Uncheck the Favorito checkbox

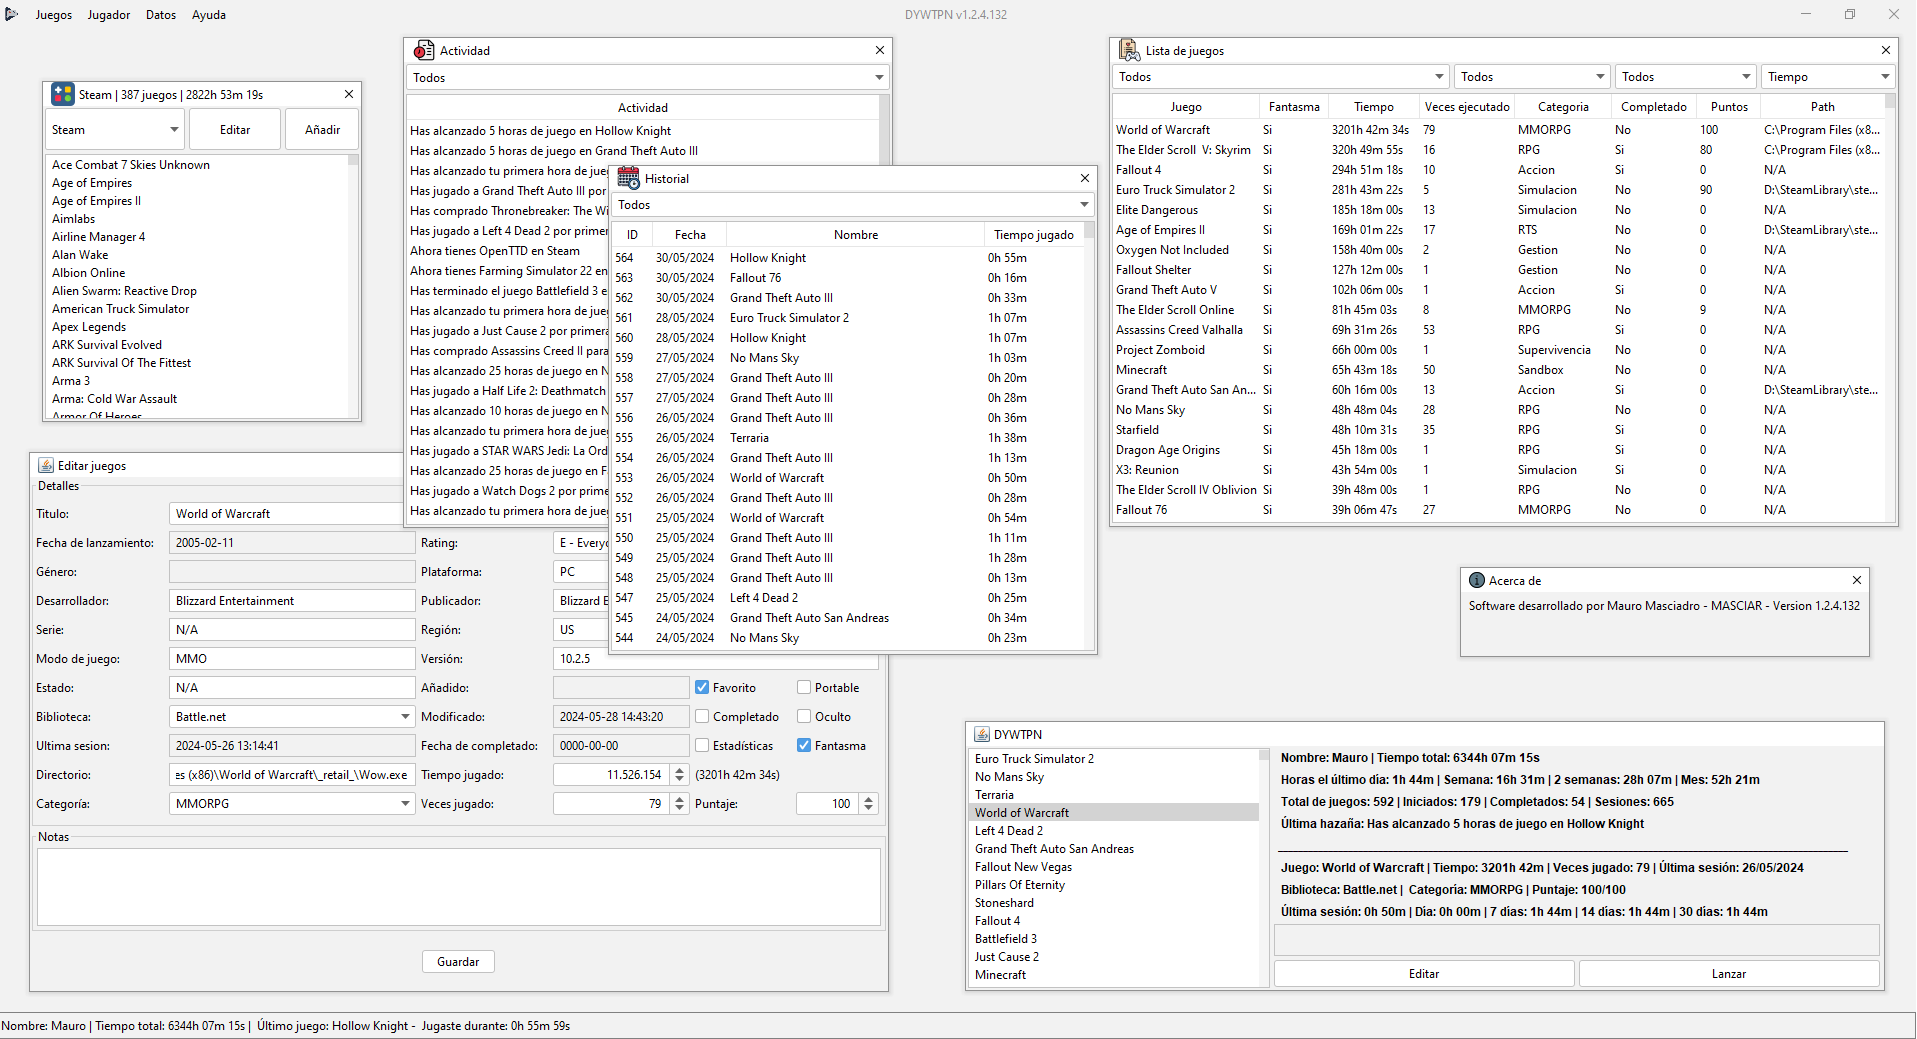point(702,688)
